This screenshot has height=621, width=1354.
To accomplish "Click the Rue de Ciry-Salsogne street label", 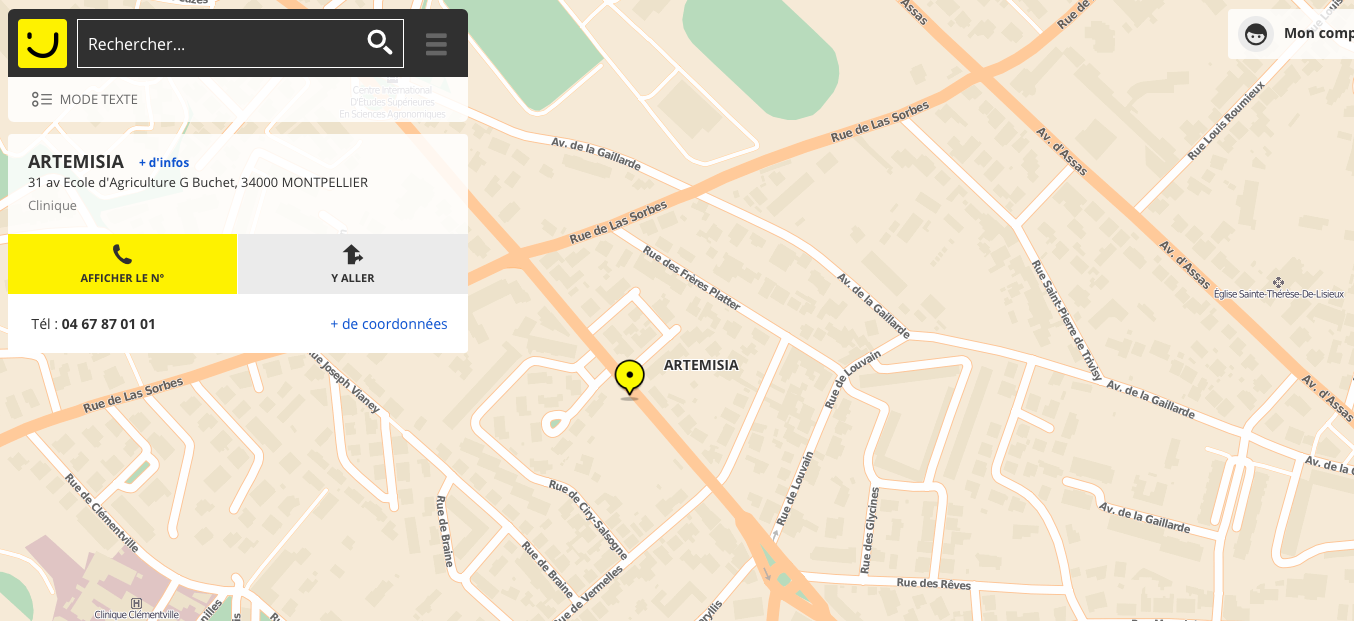I will (589, 518).
